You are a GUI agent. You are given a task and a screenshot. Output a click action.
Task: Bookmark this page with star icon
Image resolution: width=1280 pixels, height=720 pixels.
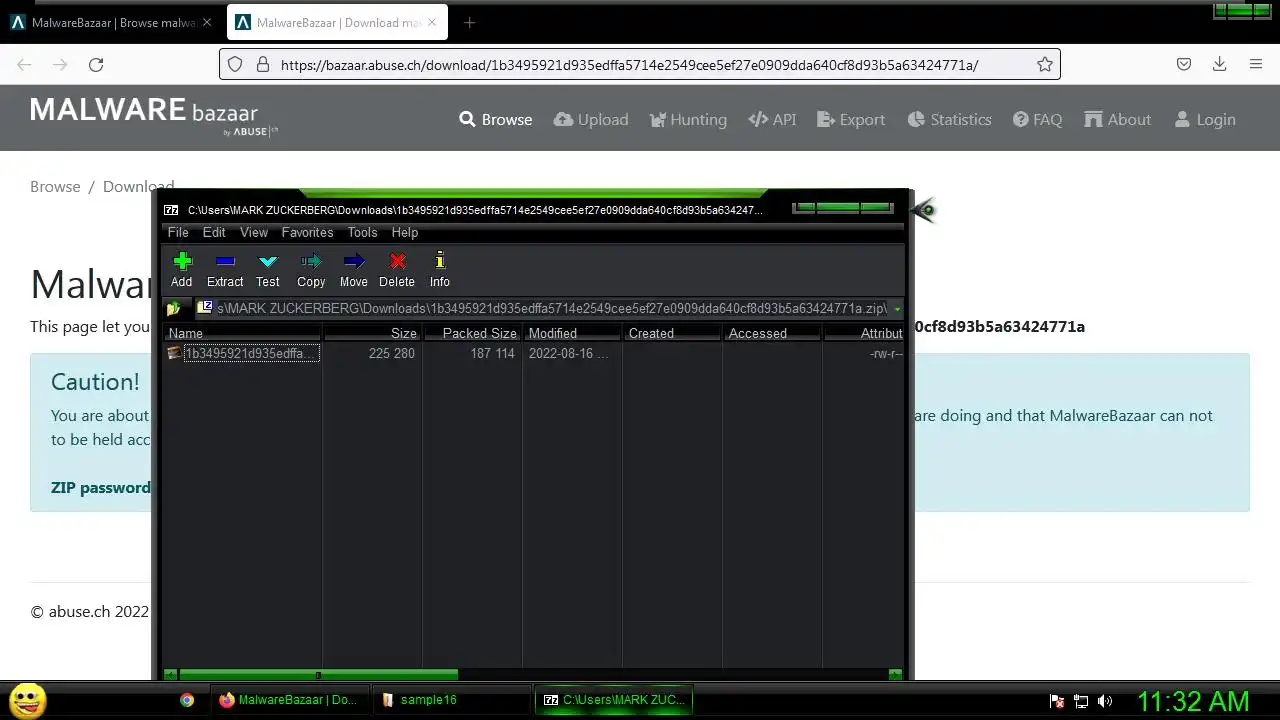tap(1045, 65)
